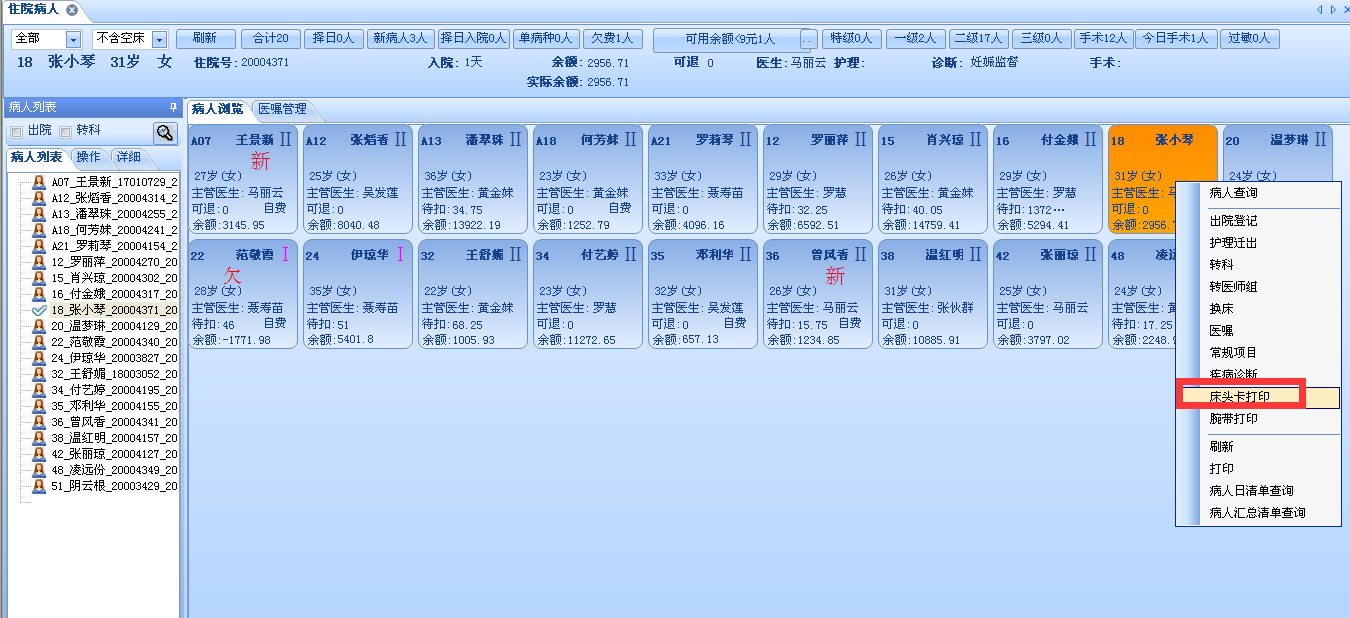Choose 病人日清单查询 in the context menu
The width and height of the screenshot is (1350, 618).
pyautogui.click(x=1258, y=491)
